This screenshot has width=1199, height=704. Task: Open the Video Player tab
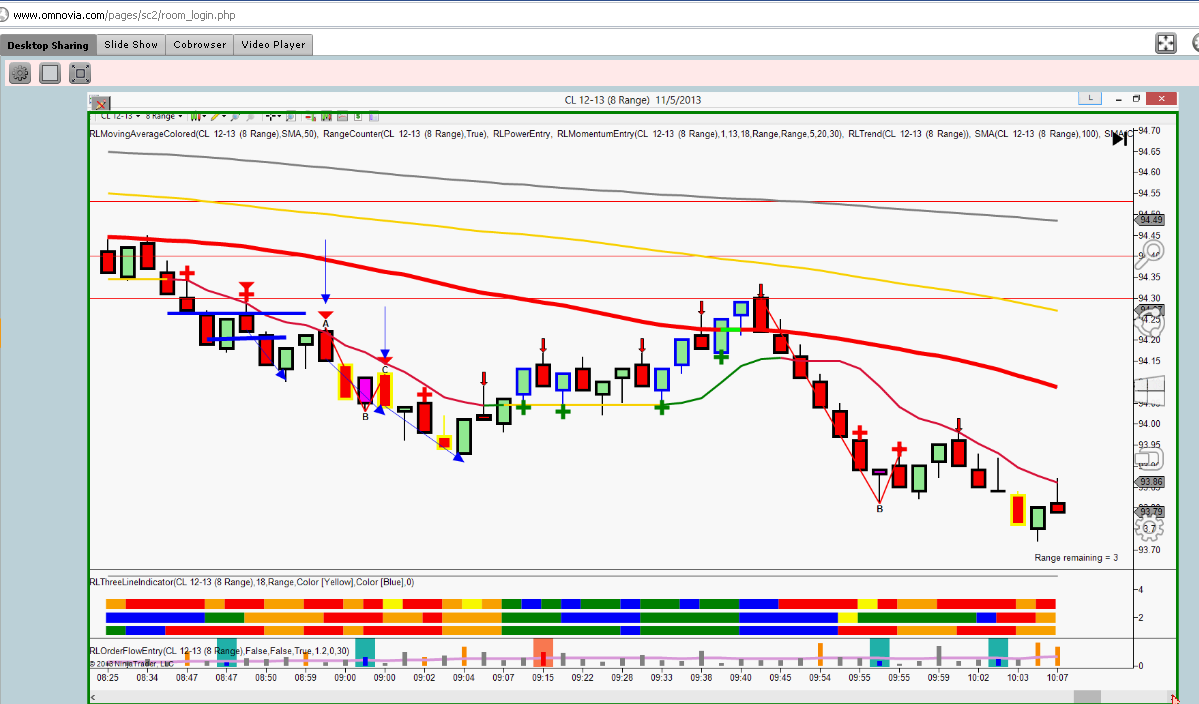273,45
